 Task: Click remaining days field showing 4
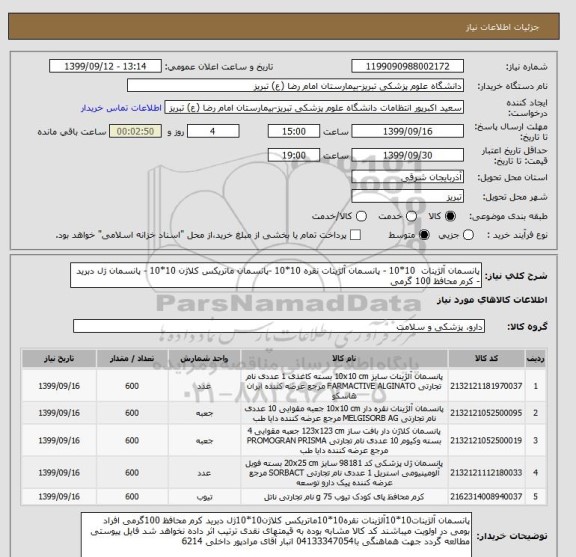tap(213, 132)
